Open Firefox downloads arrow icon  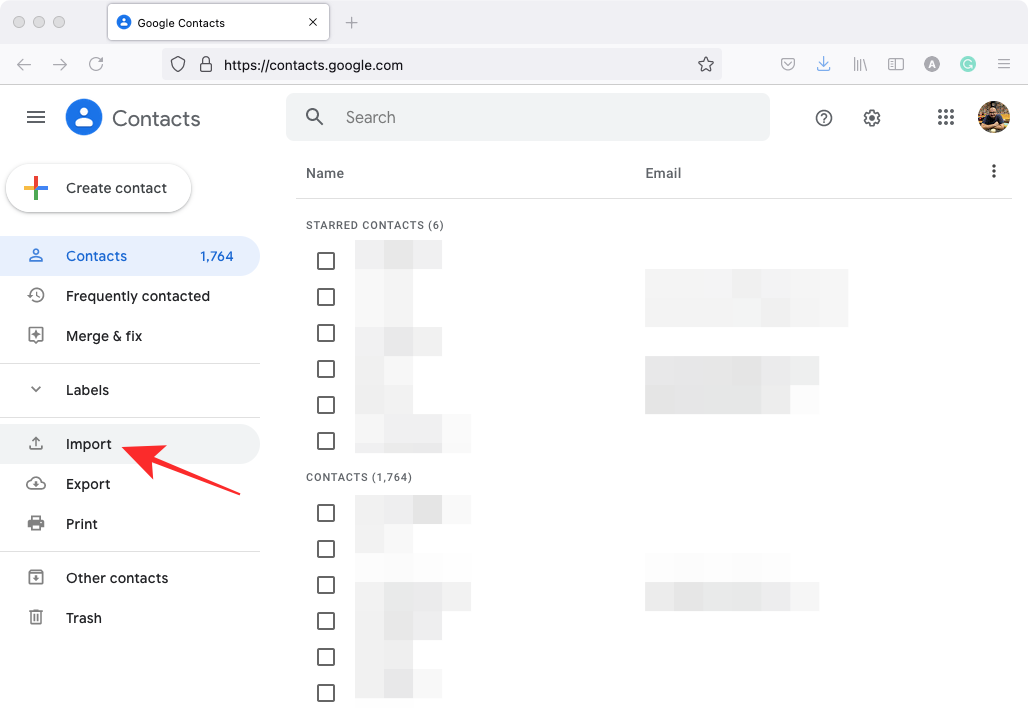tap(823, 64)
